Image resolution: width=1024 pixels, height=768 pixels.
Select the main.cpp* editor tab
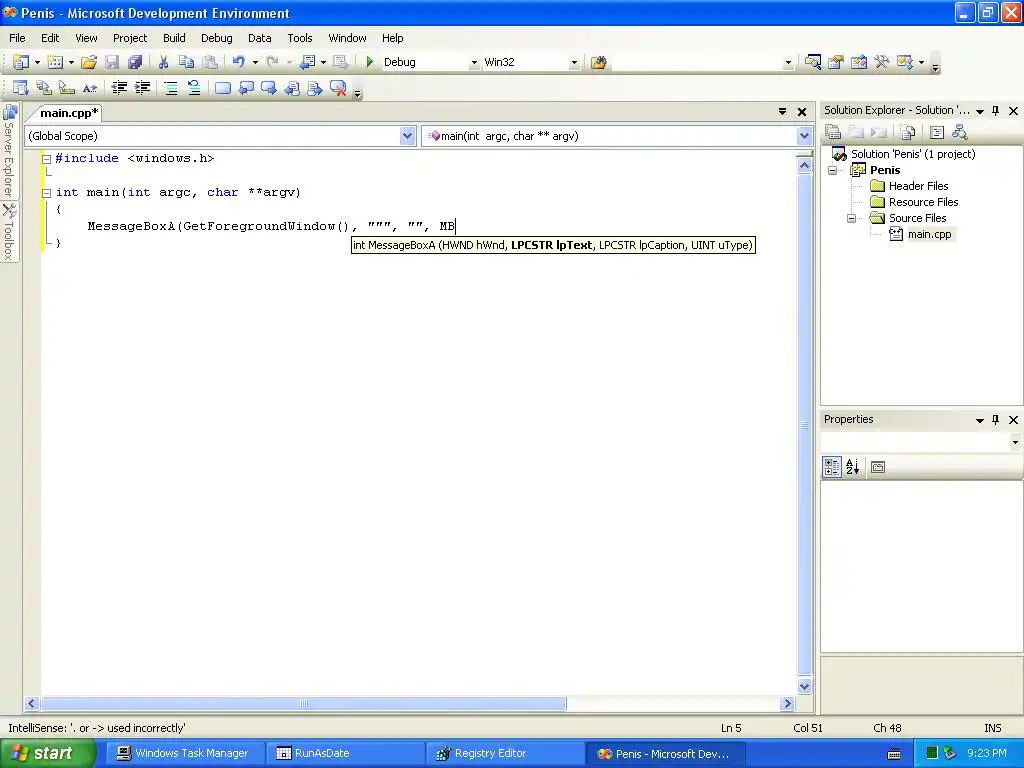click(69, 113)
